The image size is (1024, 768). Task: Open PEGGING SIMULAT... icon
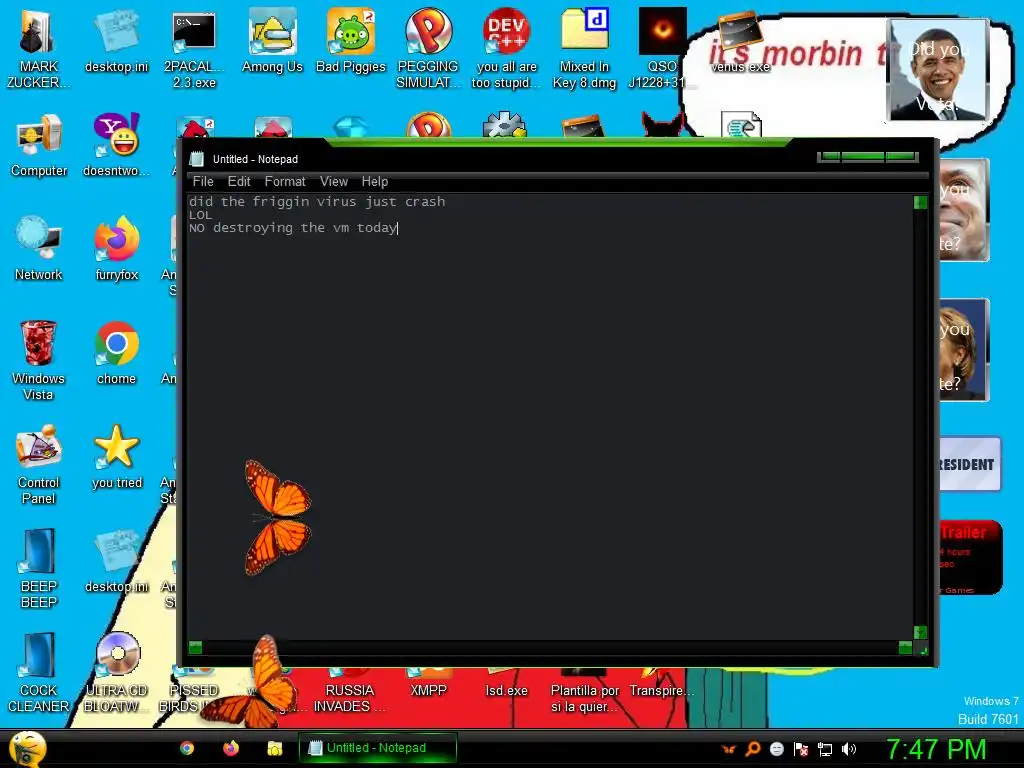pos(428,48)
